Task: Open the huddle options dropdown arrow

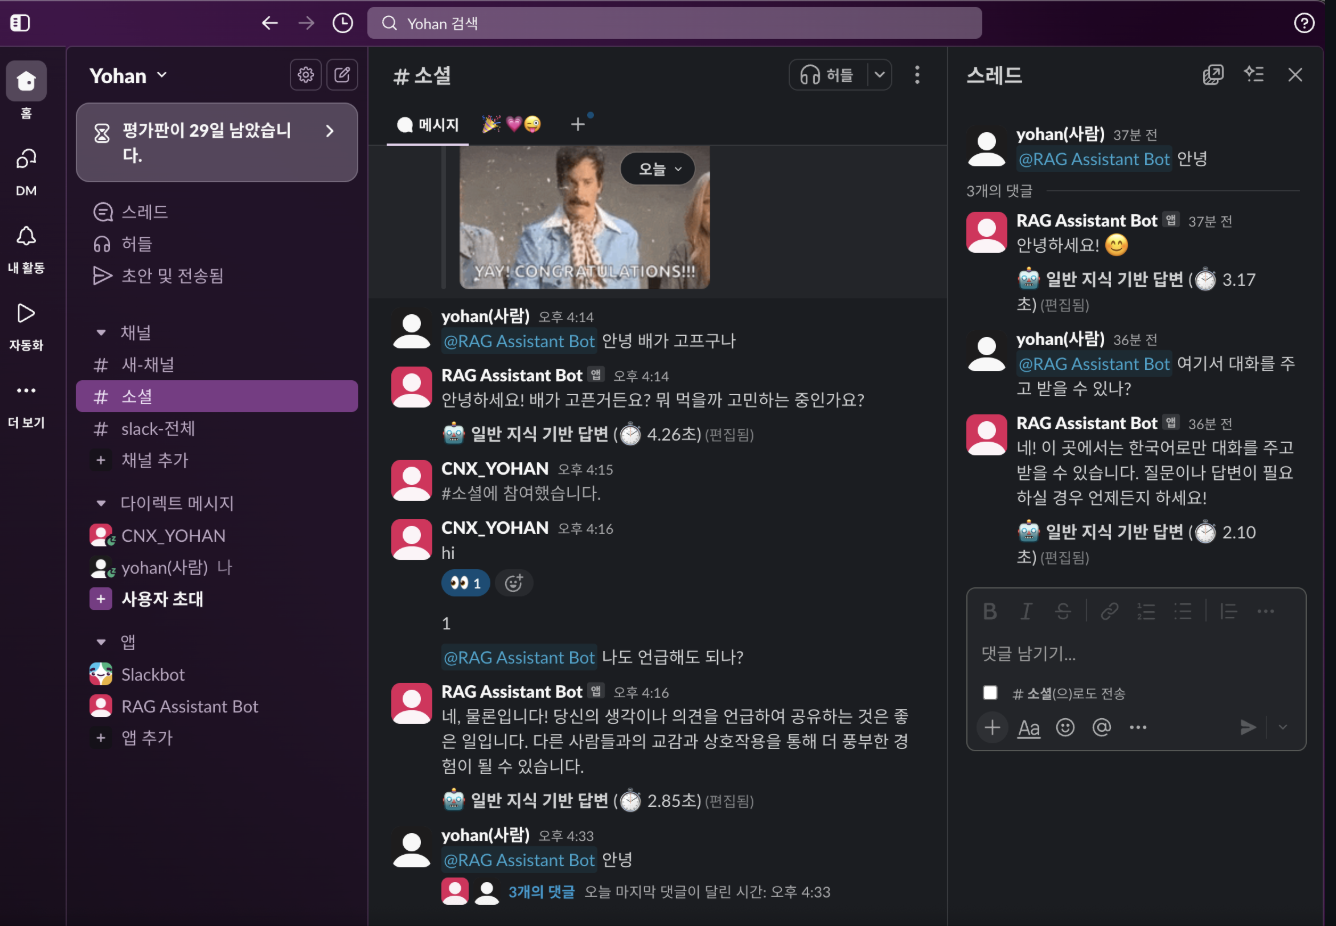Action: (879, 75)
